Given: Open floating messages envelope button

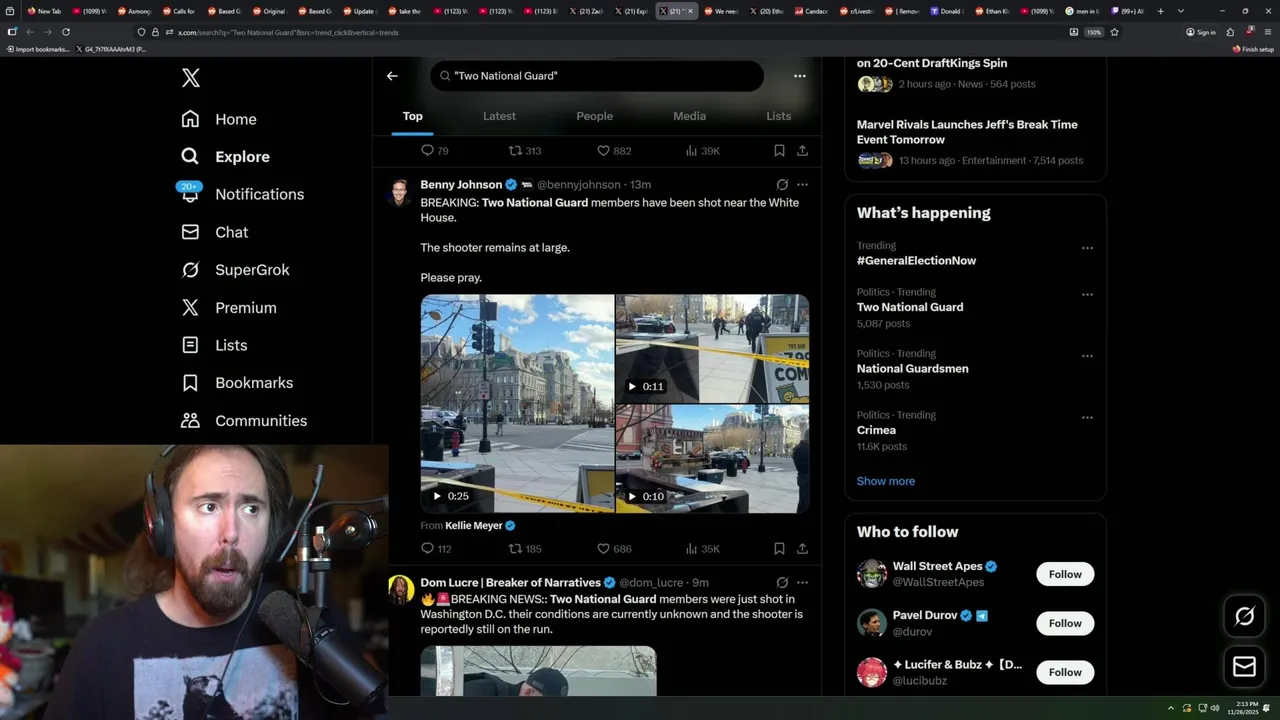Looking at the screenshot, I should 1244,667.
